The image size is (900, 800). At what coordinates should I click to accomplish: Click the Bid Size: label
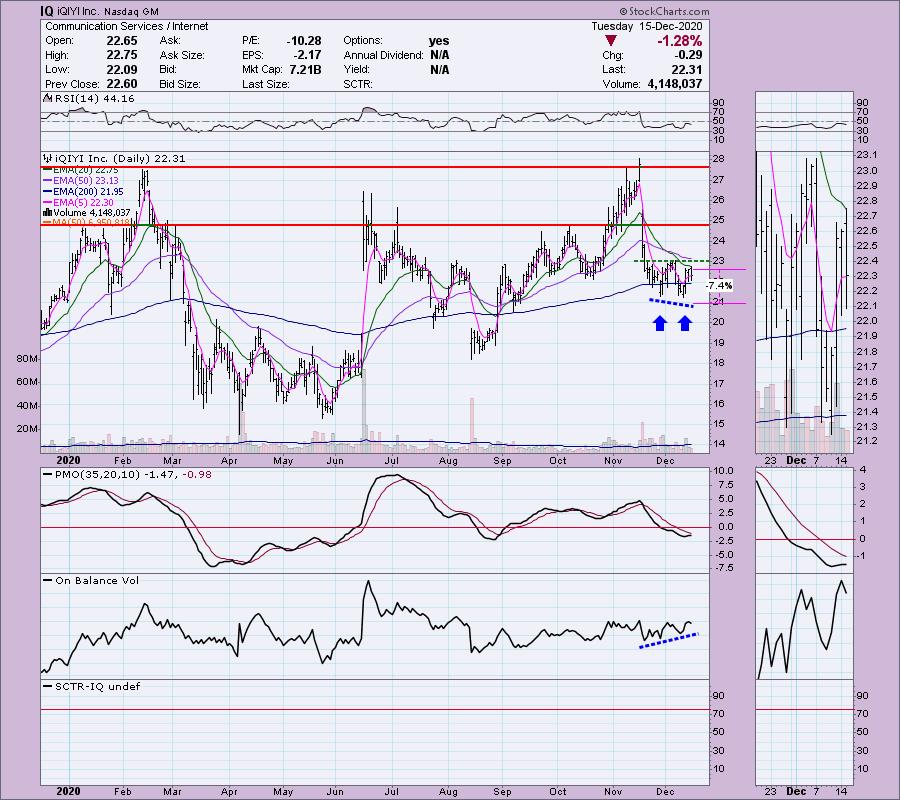coord(180,84)
